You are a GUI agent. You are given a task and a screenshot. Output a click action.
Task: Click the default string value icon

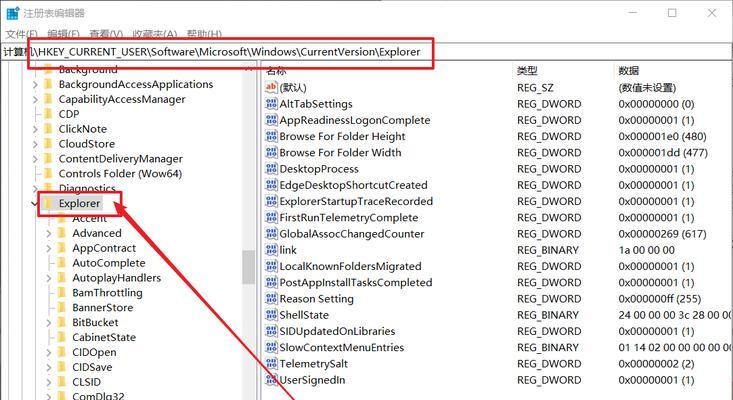271,87
